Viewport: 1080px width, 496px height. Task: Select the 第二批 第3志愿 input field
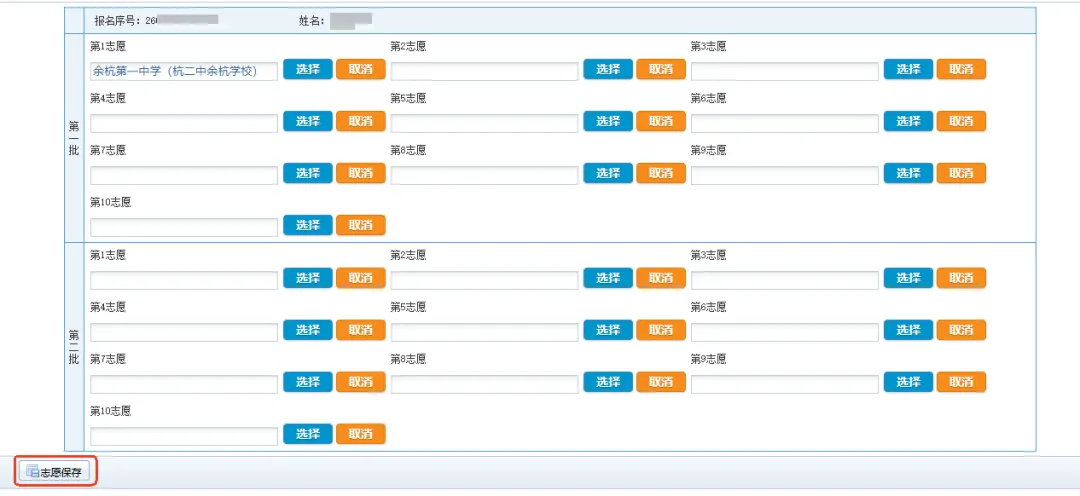[785, 280]
